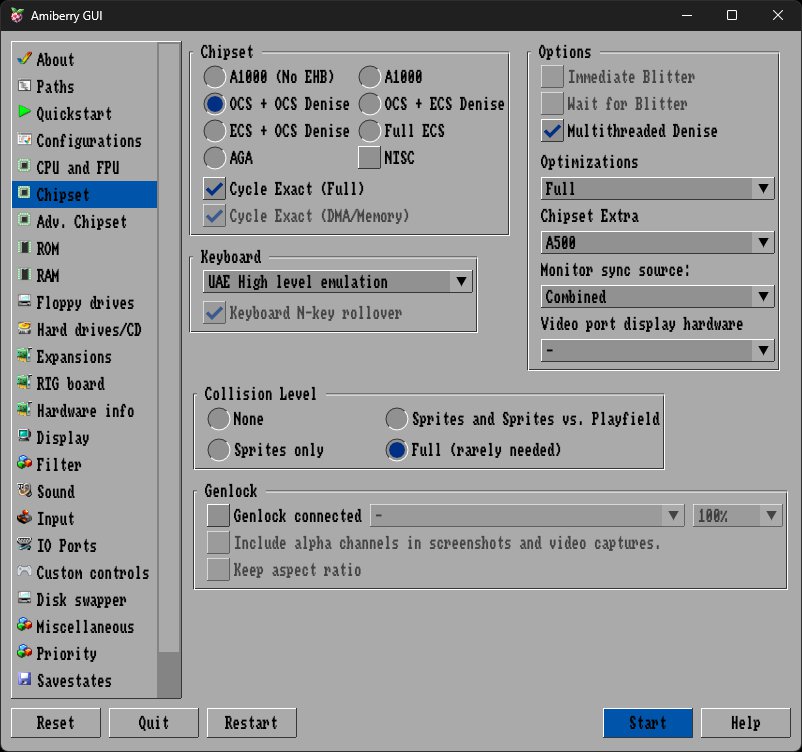The image size is (802, 752).
Task: Go to the Savestates category
Action: pyautogui.click(x=84, y=680)
